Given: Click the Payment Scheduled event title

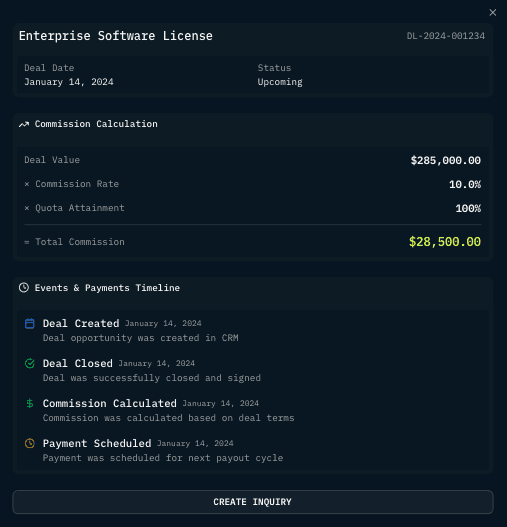Looking at the screenshot, I should click(97, 443).
